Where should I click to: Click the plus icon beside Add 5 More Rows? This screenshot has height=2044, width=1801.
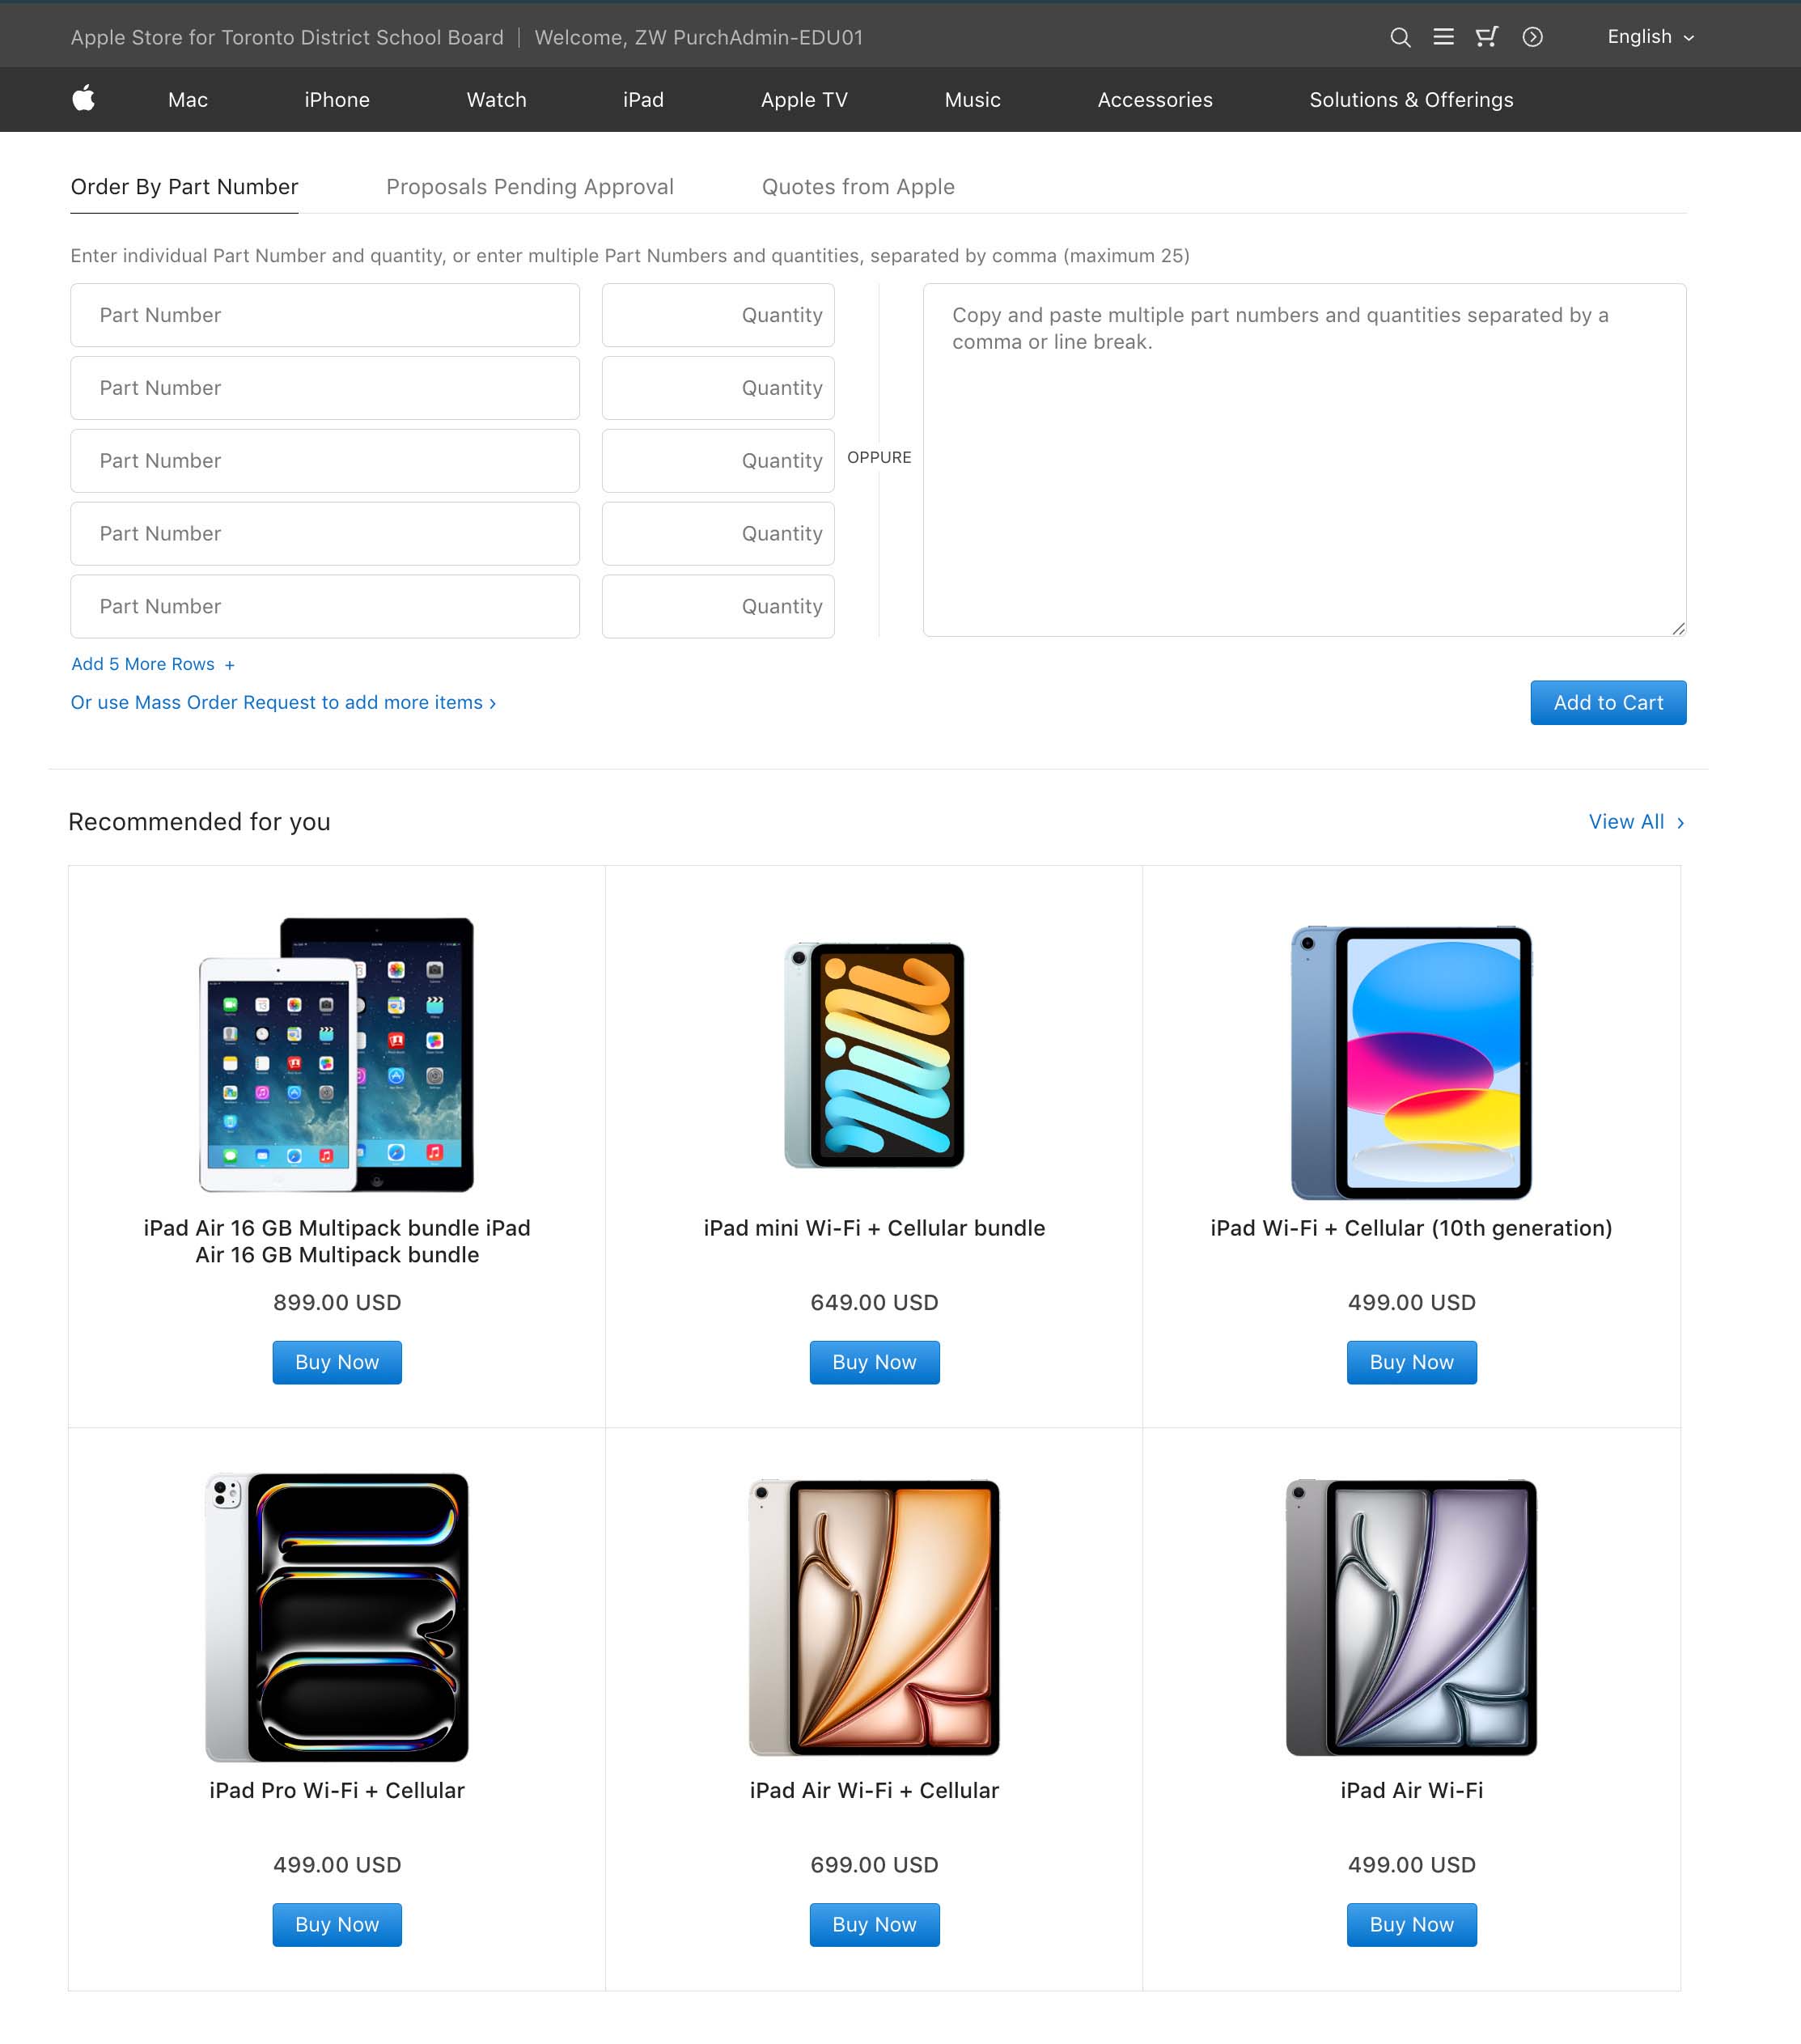(229, 665)
